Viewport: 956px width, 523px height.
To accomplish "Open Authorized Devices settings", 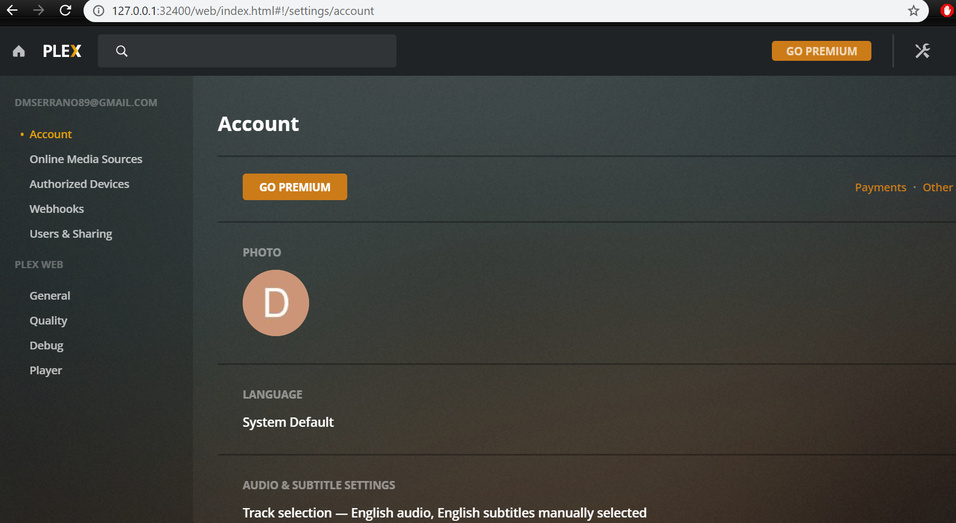I will click(79, 184).
